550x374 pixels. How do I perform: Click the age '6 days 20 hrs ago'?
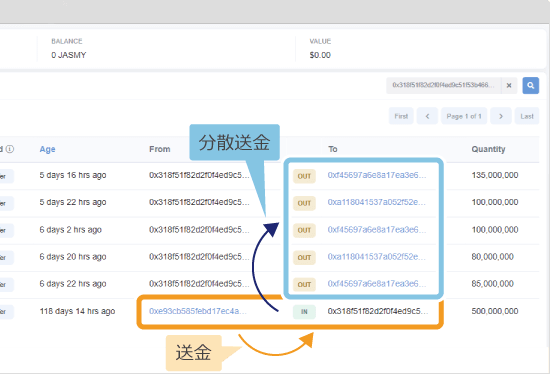73,257
